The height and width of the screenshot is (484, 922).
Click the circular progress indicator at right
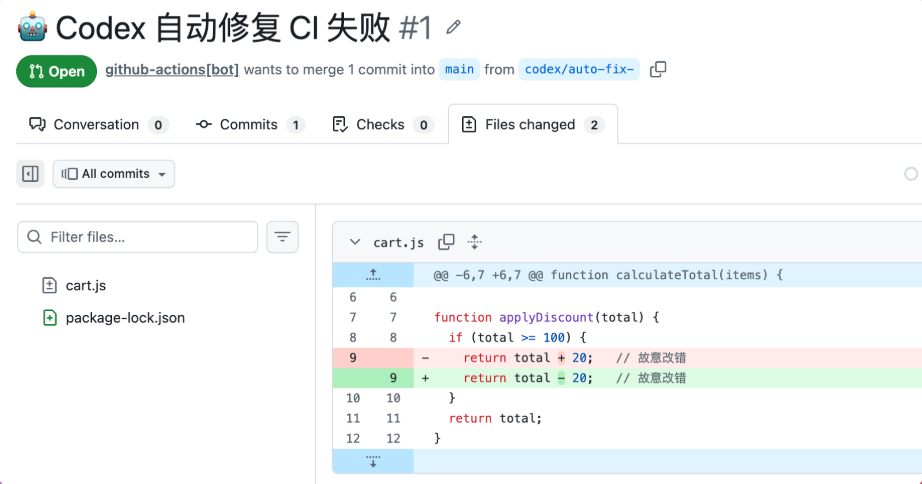pyautogui.click(x=911, y=174)
